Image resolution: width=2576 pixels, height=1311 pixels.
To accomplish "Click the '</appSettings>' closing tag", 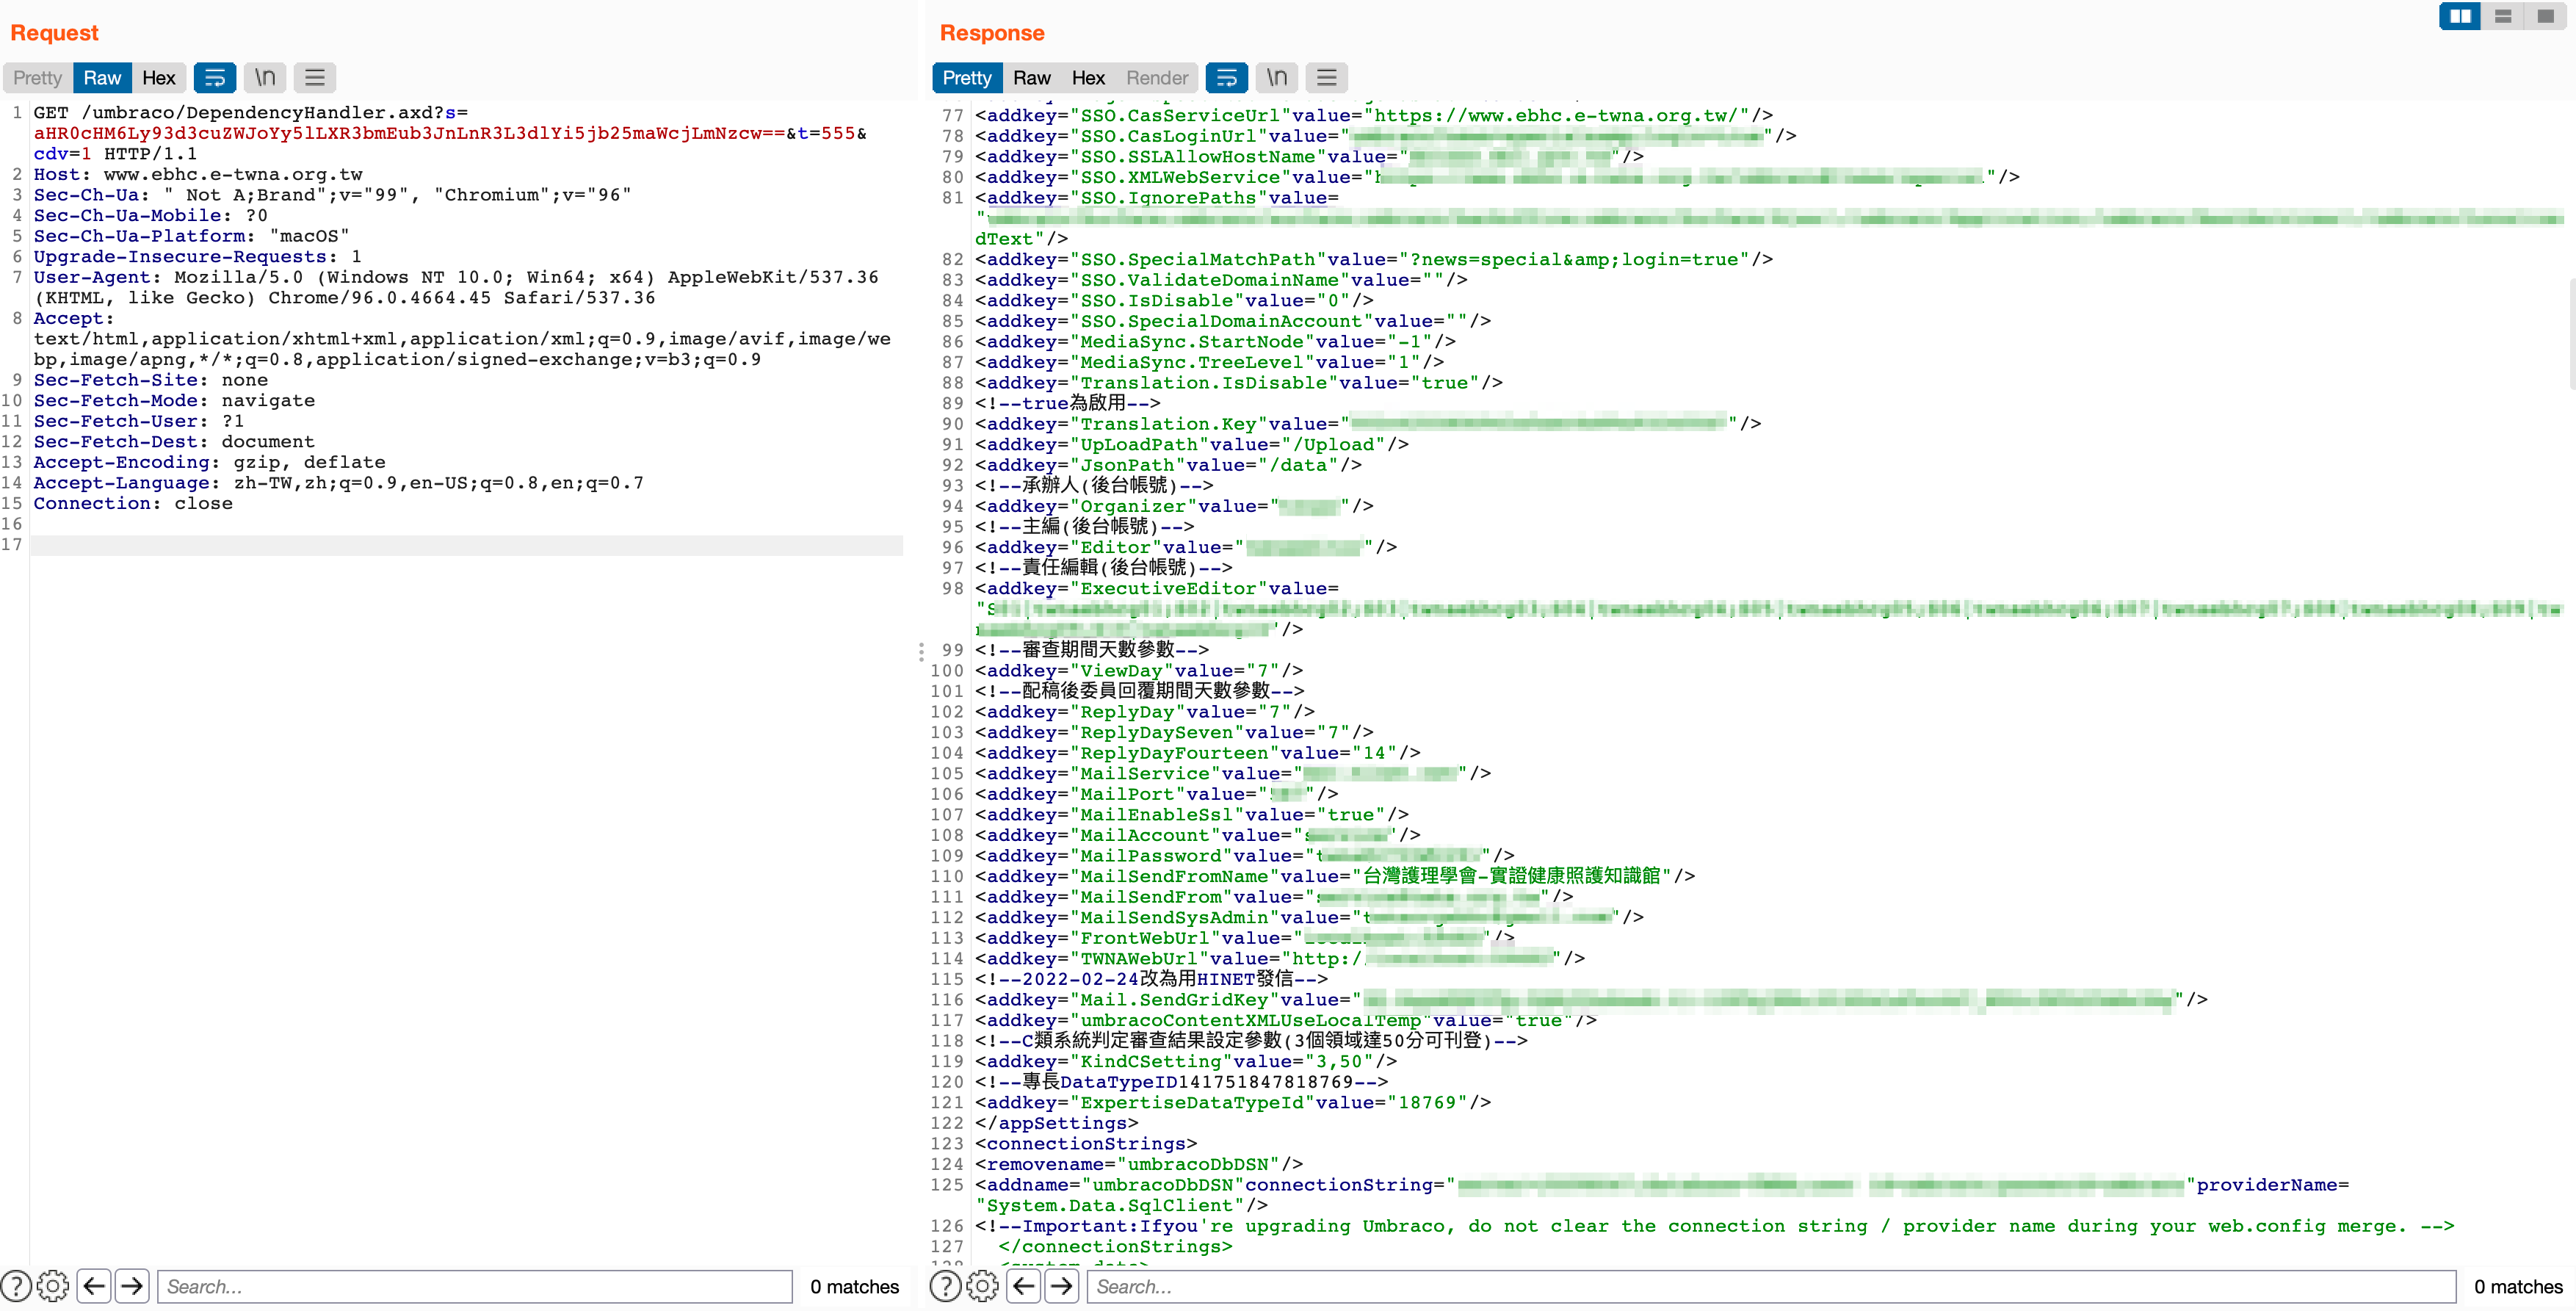I will tap(1056, 1122).
